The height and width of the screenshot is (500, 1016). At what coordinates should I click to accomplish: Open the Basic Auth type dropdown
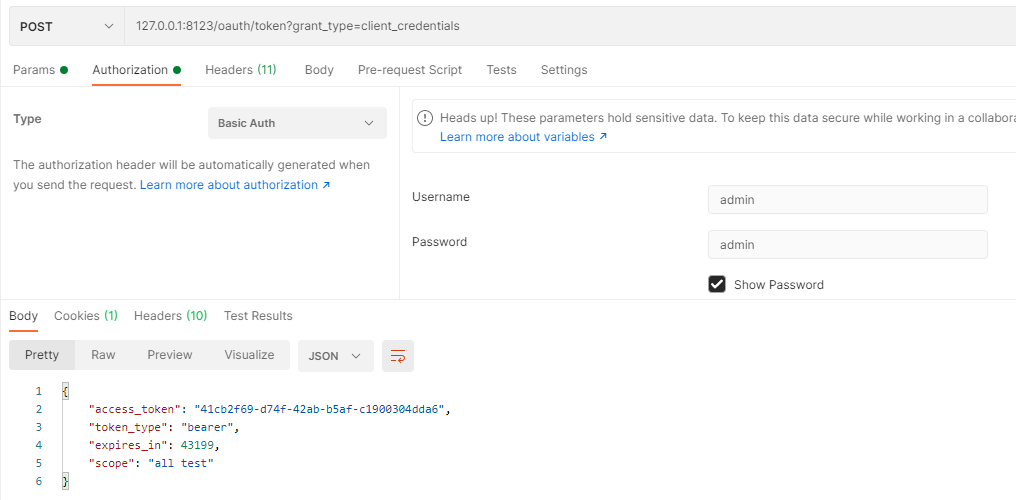297,123
